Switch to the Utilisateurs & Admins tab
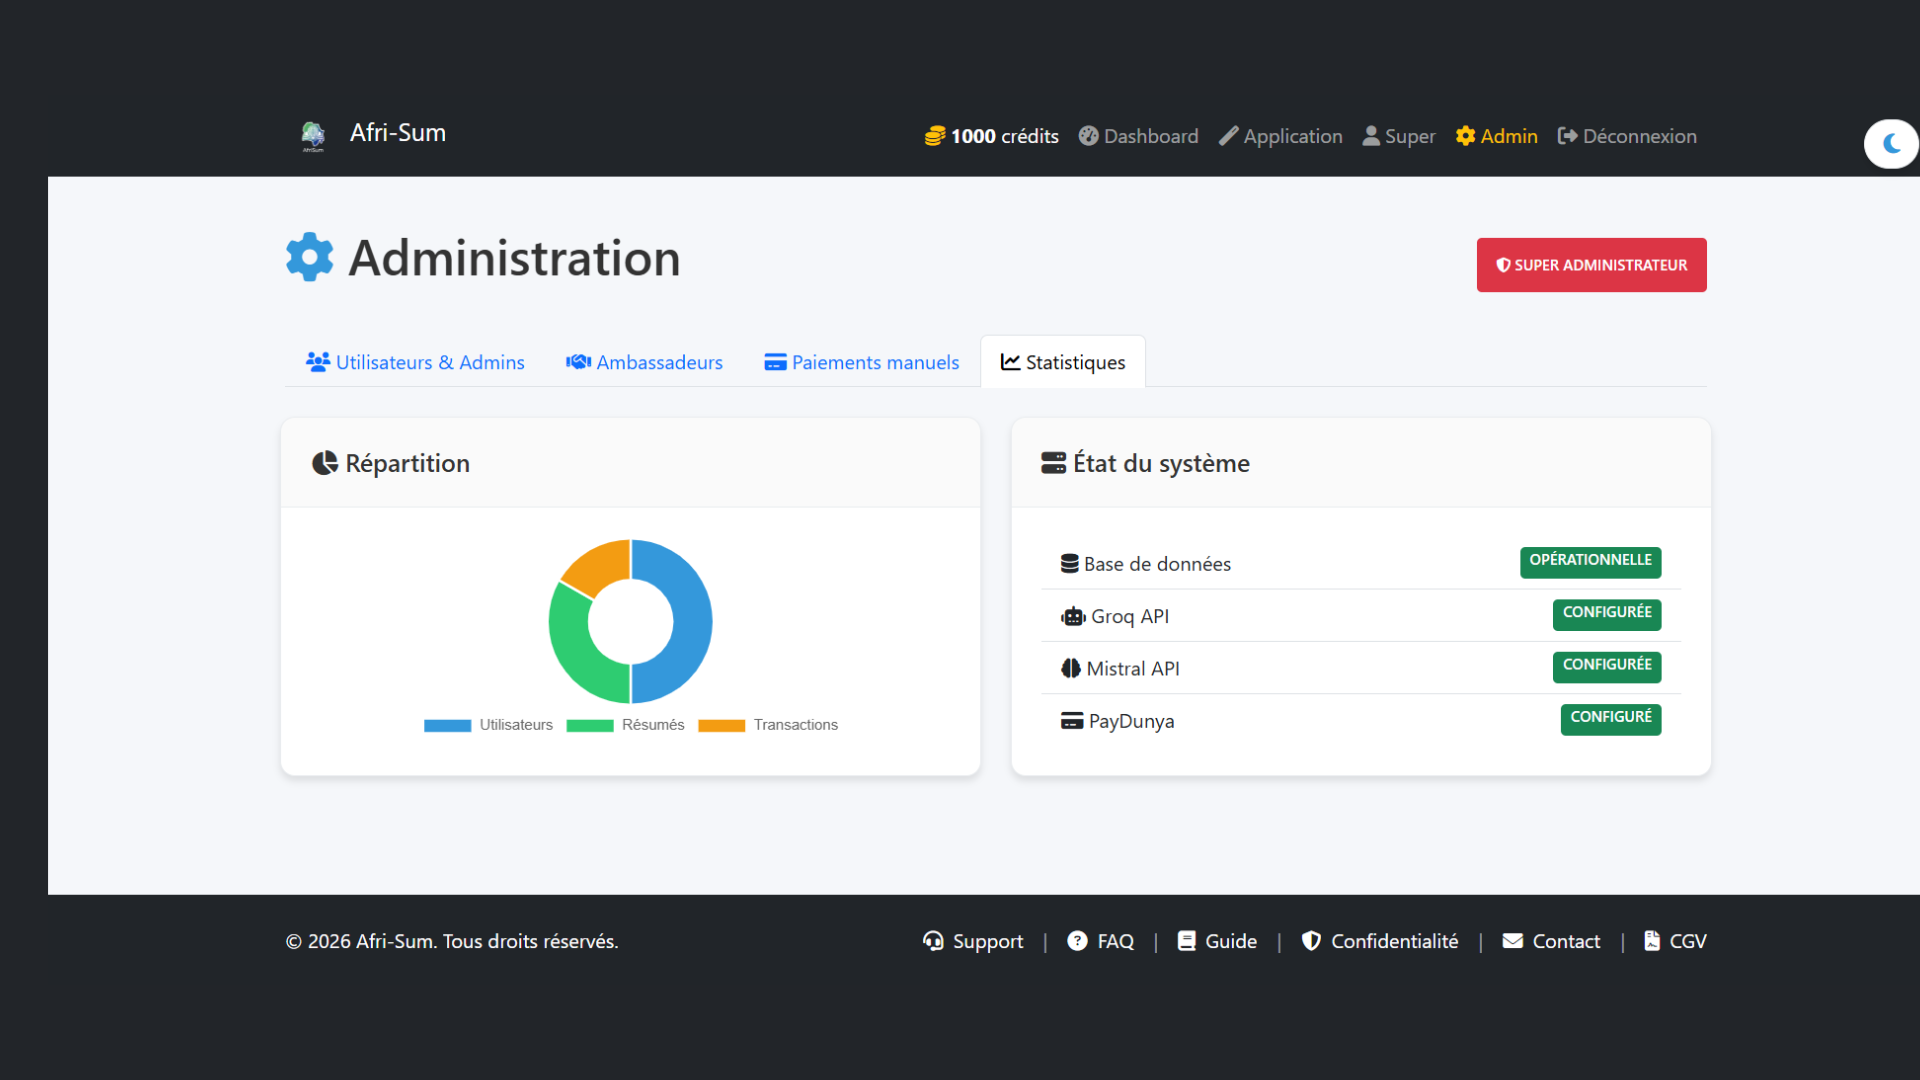This screenshot has width=1920, height=1080. click(x=415, y=362)
